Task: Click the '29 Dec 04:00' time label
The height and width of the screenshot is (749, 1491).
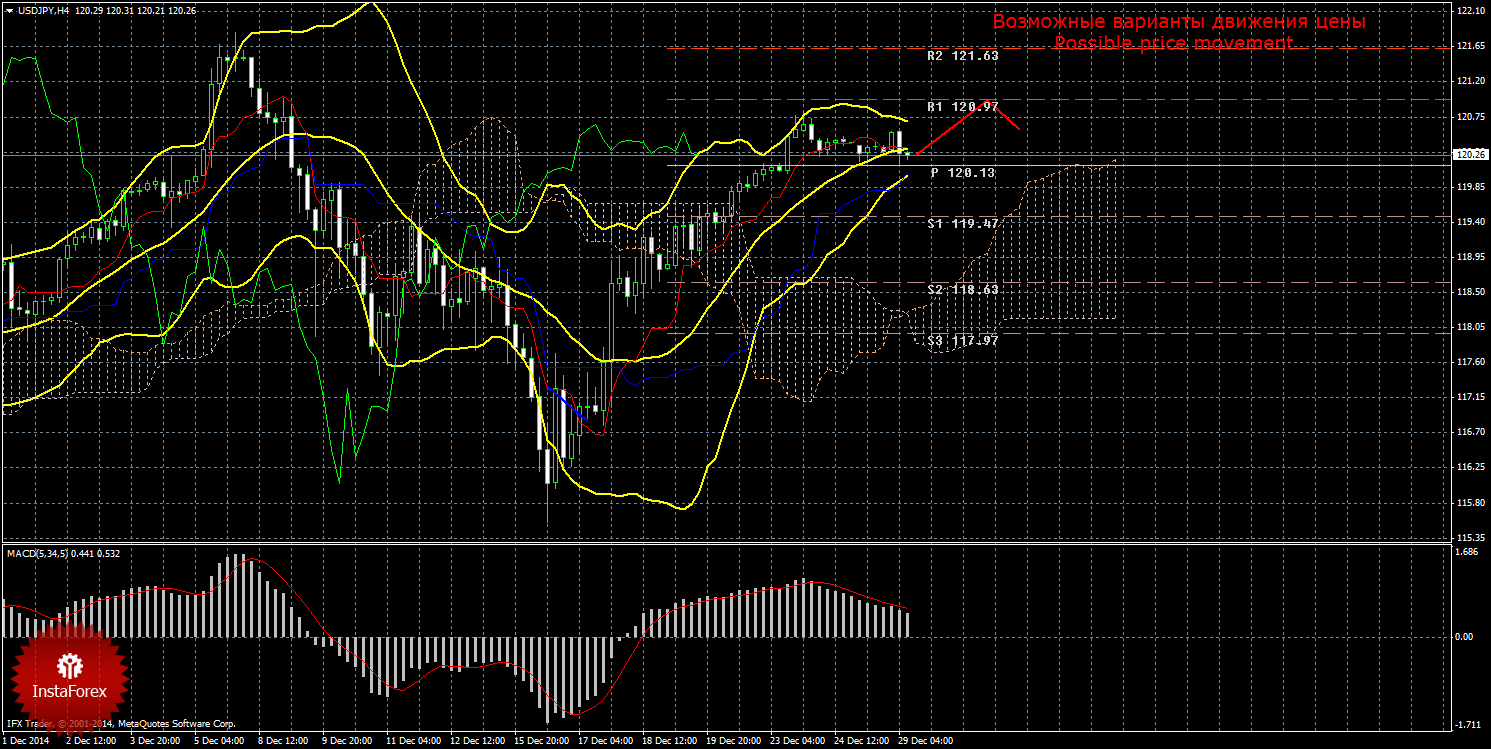Action: click(925, 741)
